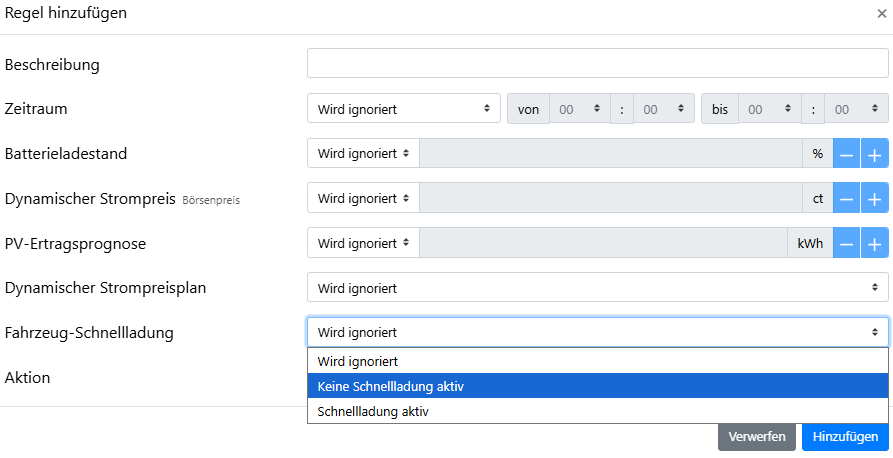Screen dimensions: 893x458
Task: Click the plus button for PV-Ertragsprognose
Action: (x=875, y=243)
